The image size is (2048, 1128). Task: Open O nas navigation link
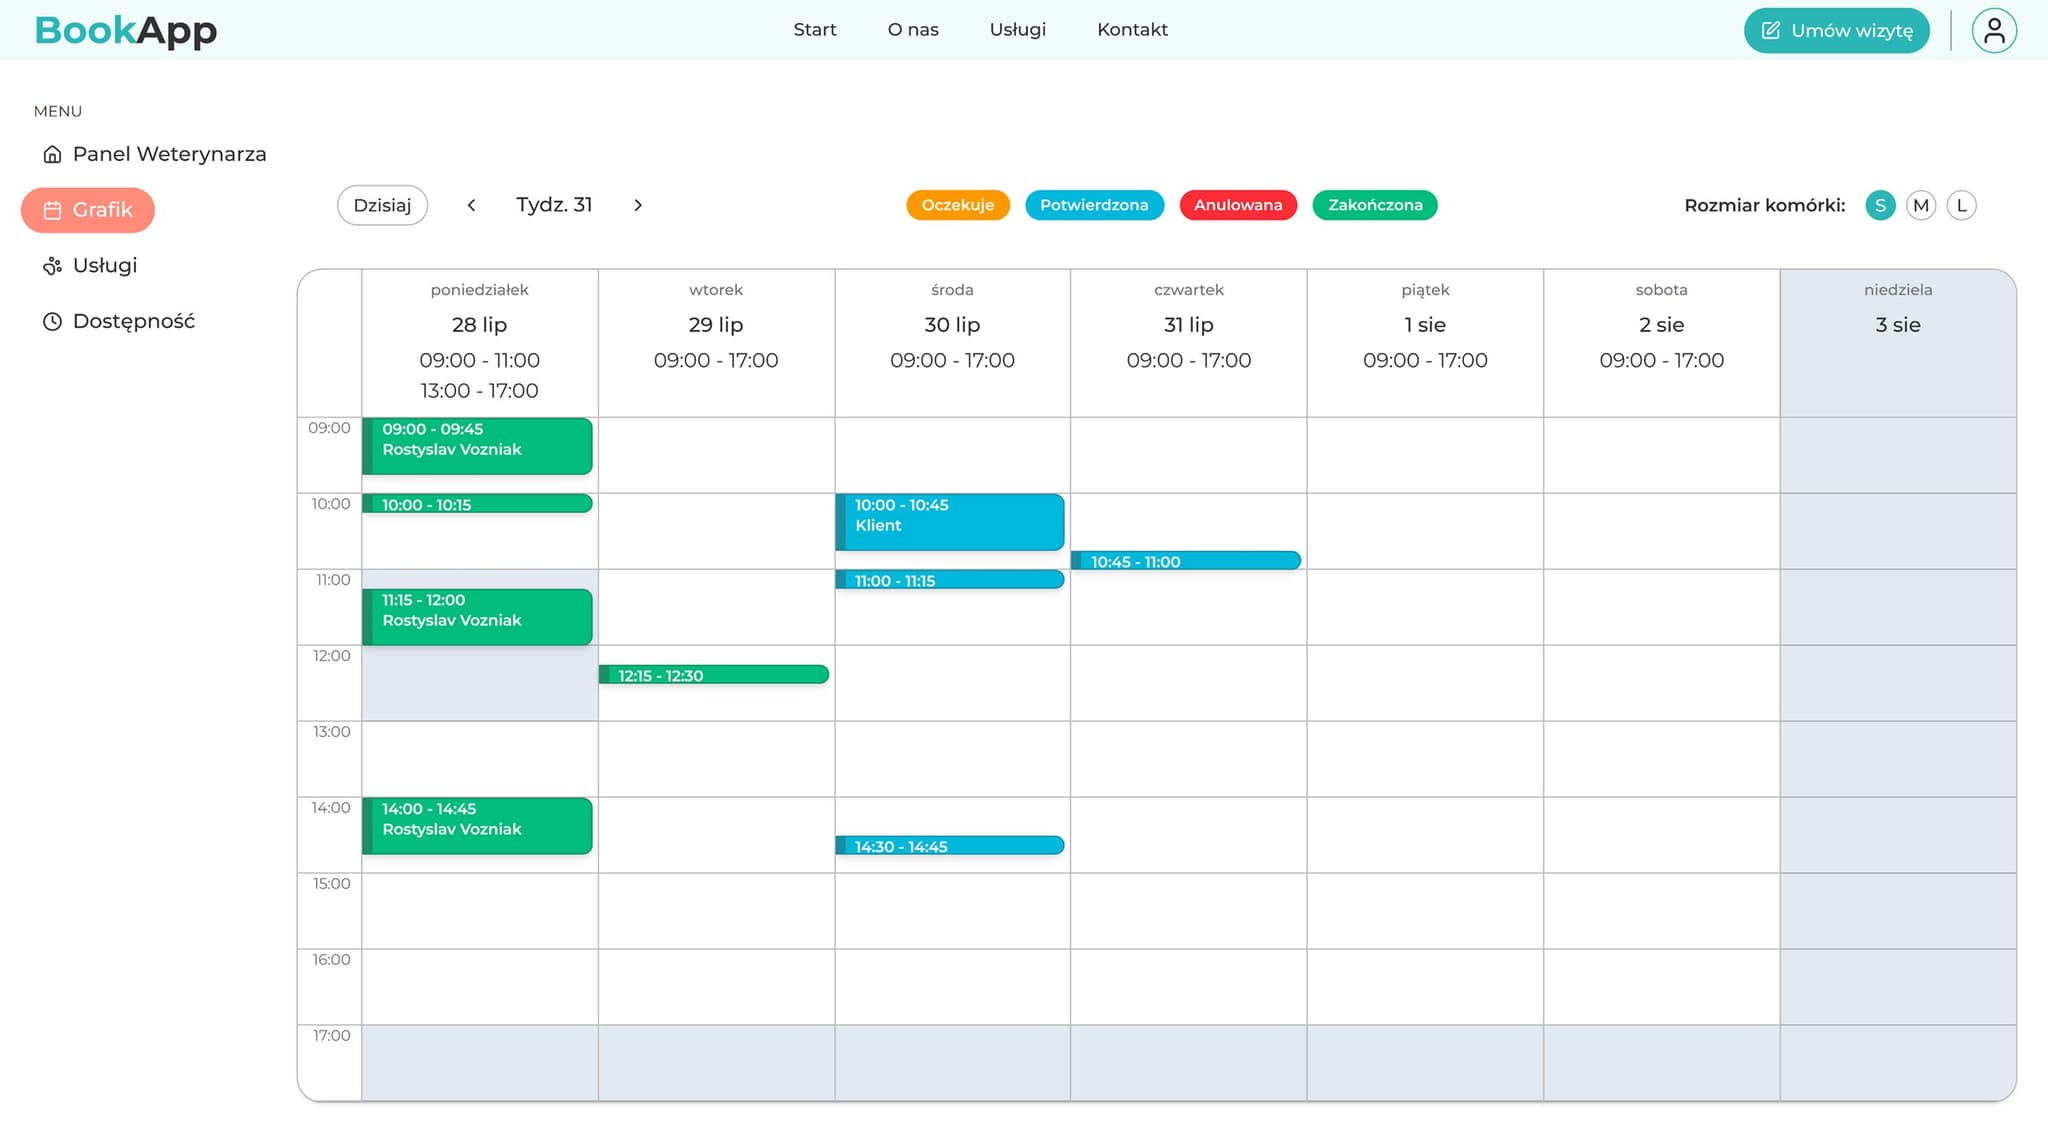(x=912, y=30)
